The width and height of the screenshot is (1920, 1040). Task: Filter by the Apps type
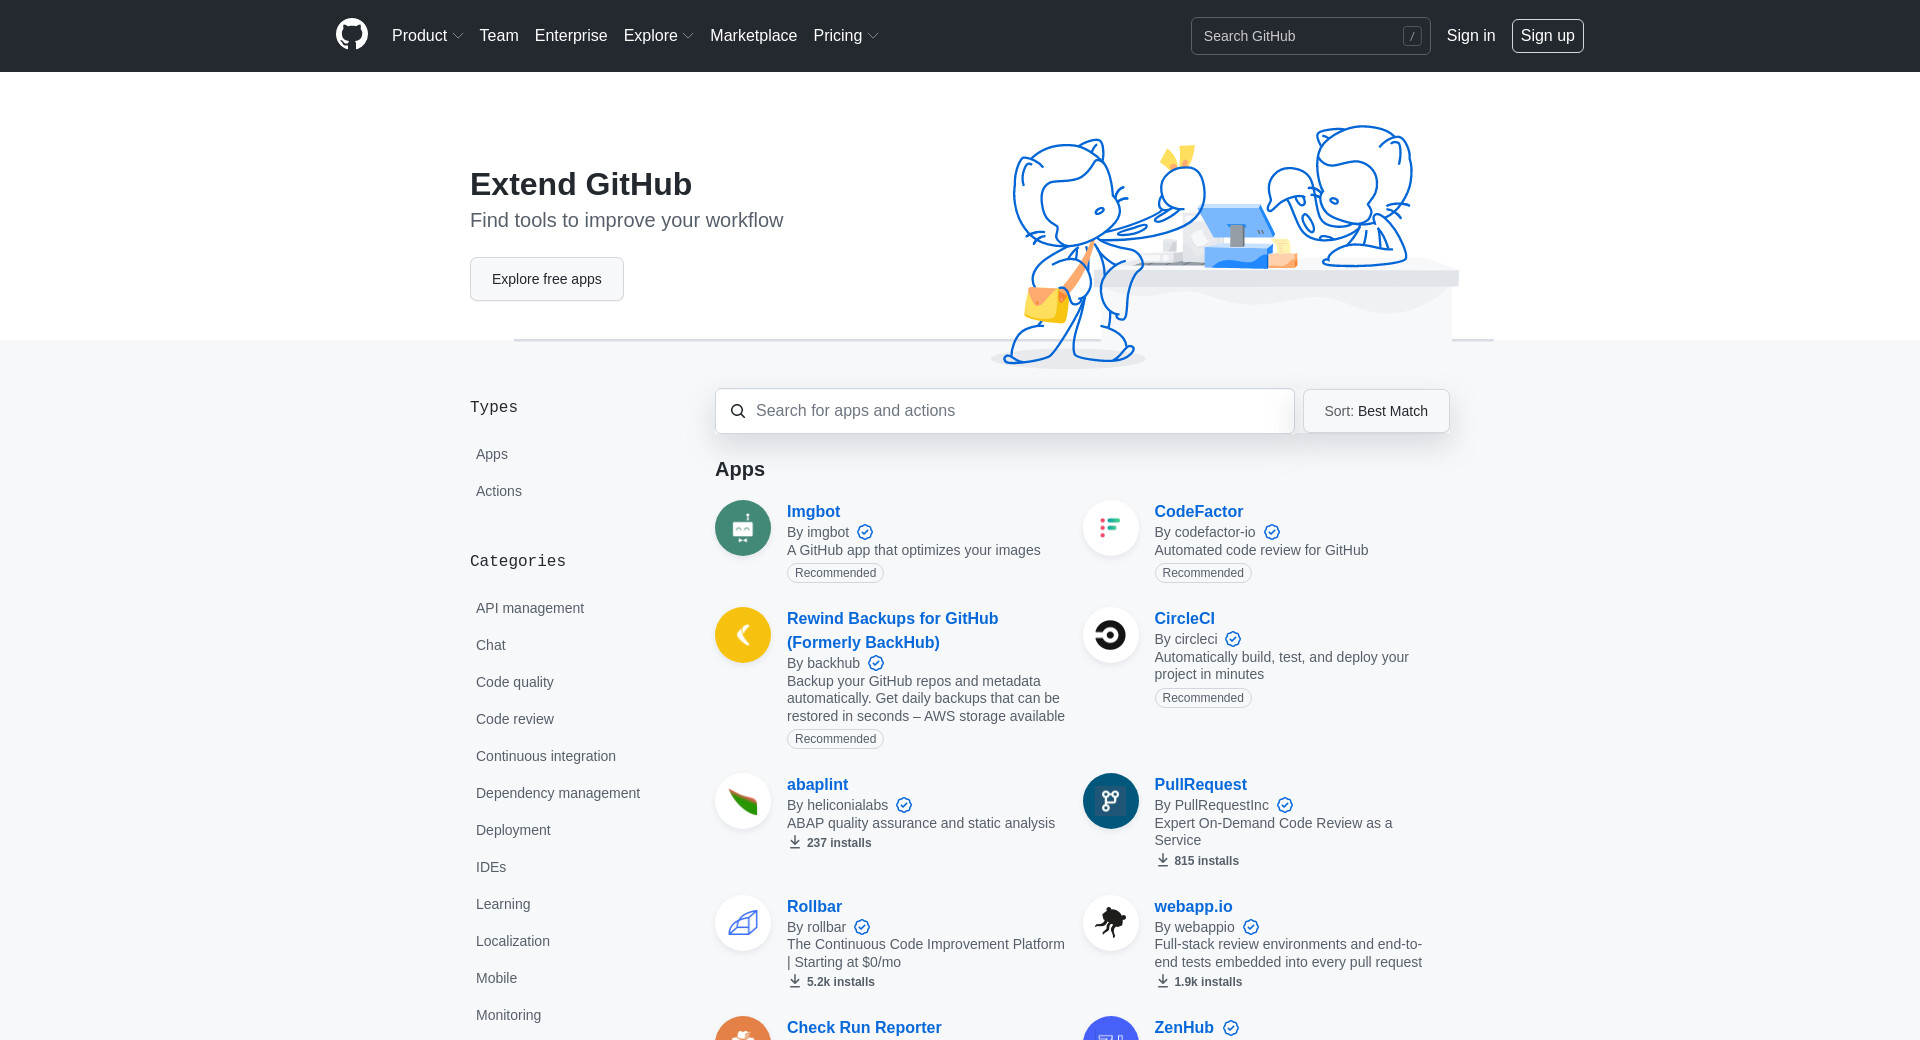tap(492, 454)
